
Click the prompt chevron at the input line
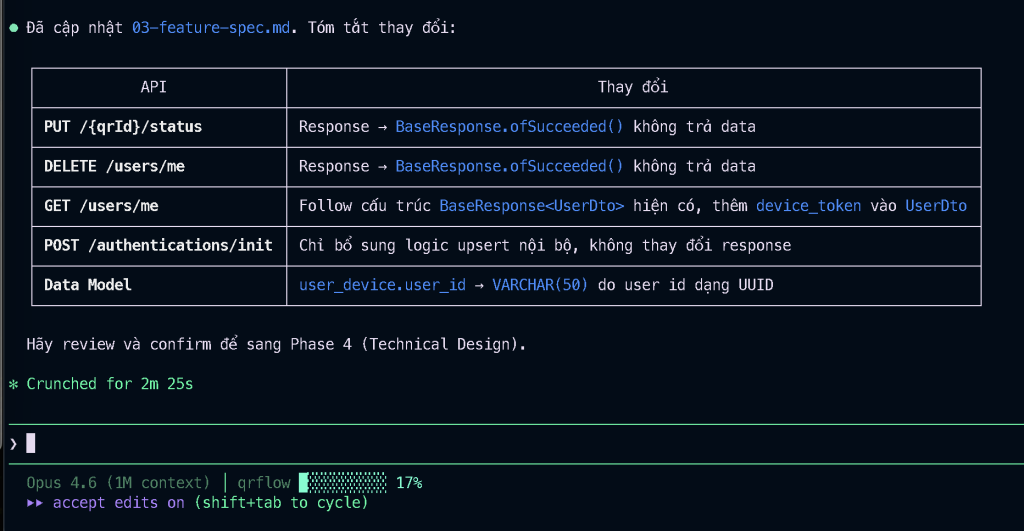tap(13, 443)
